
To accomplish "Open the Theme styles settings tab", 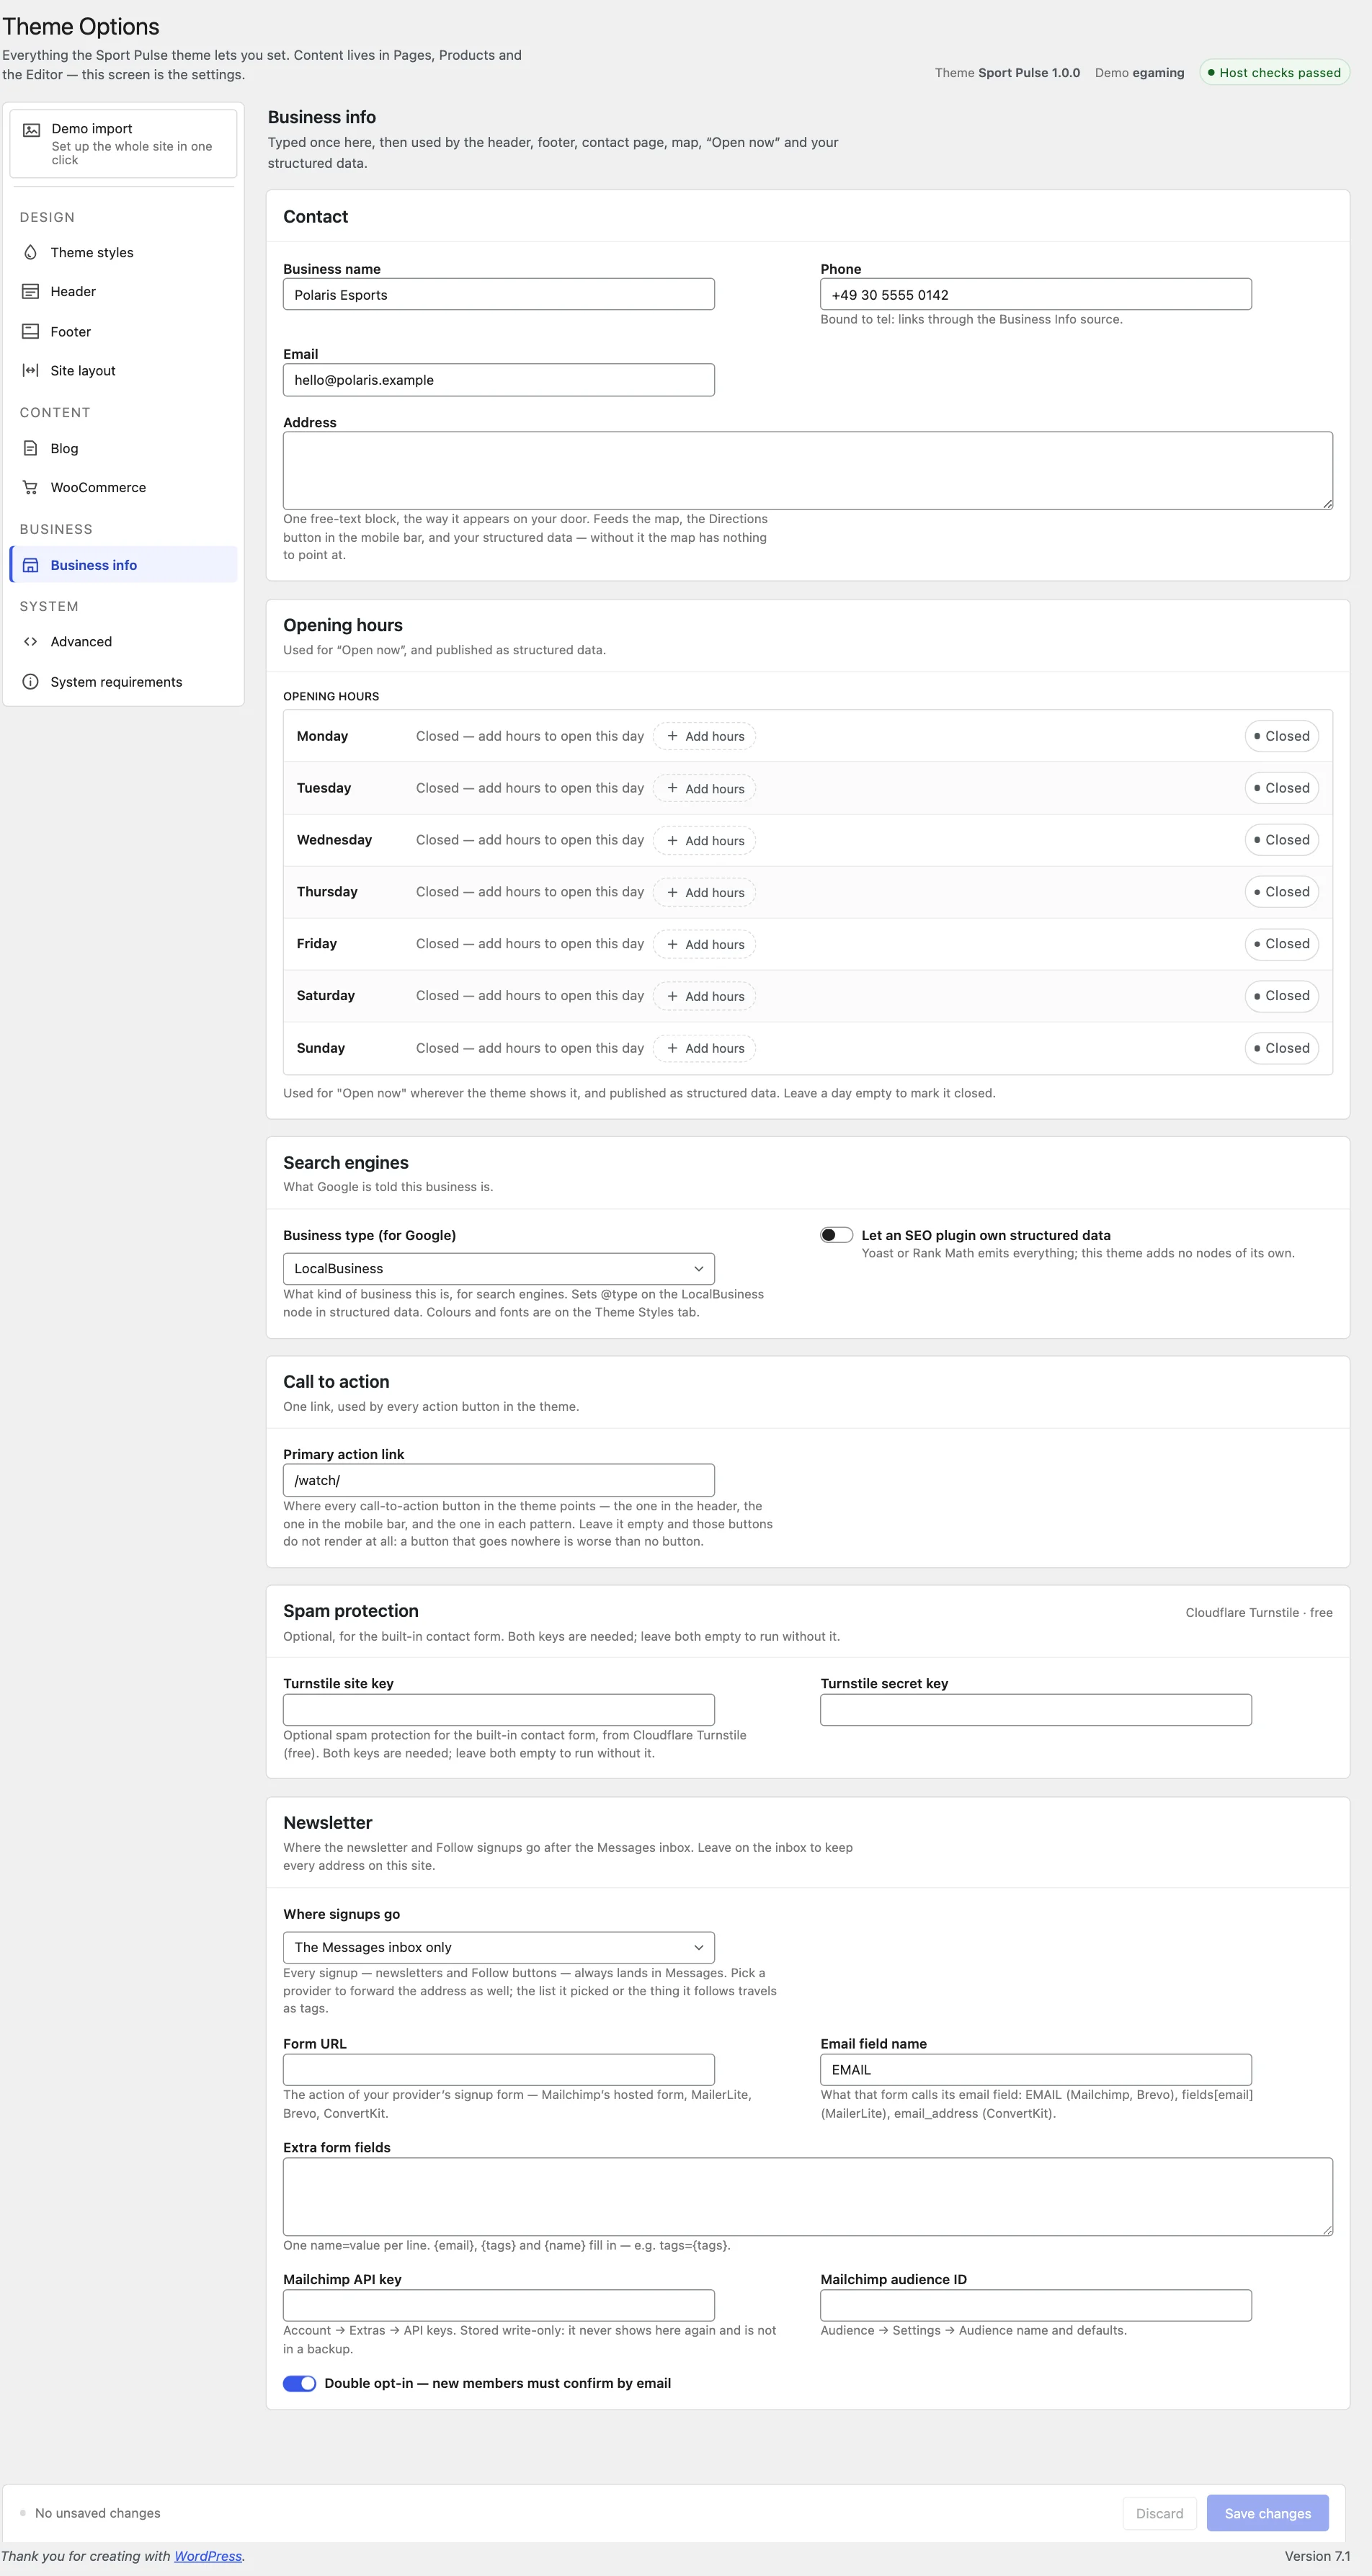I will click(x=123, y=252).
